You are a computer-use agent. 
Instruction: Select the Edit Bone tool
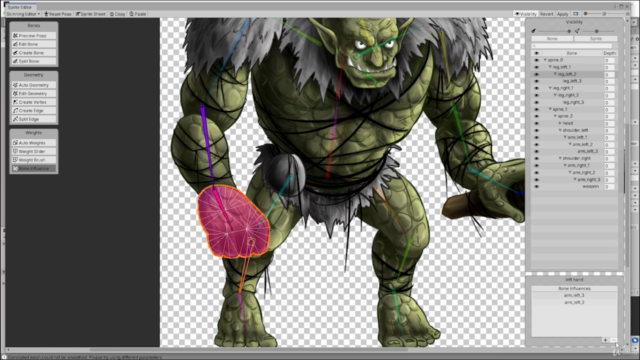tap(33, 44)
